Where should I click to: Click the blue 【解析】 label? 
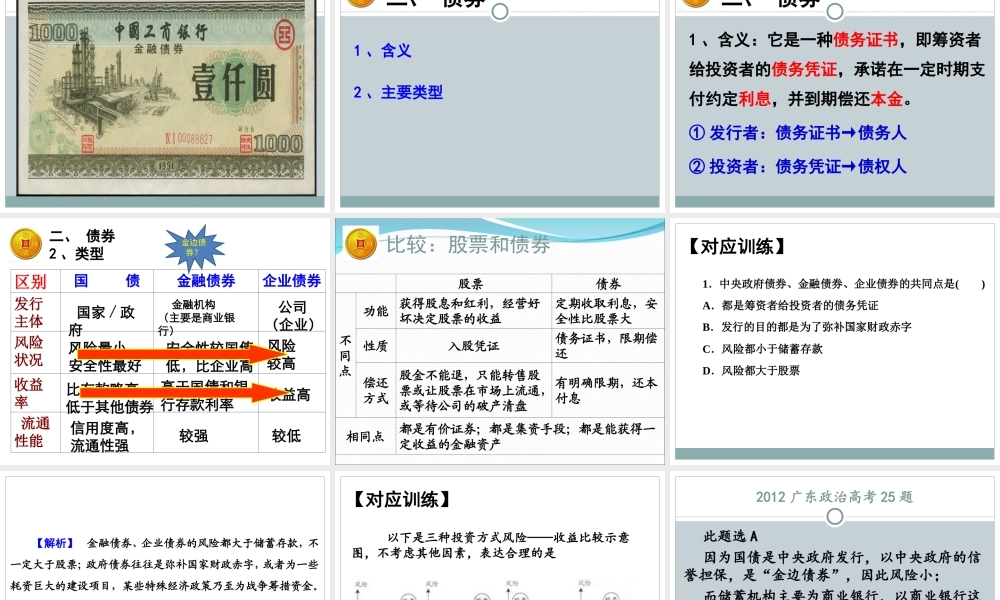(55, 543)
